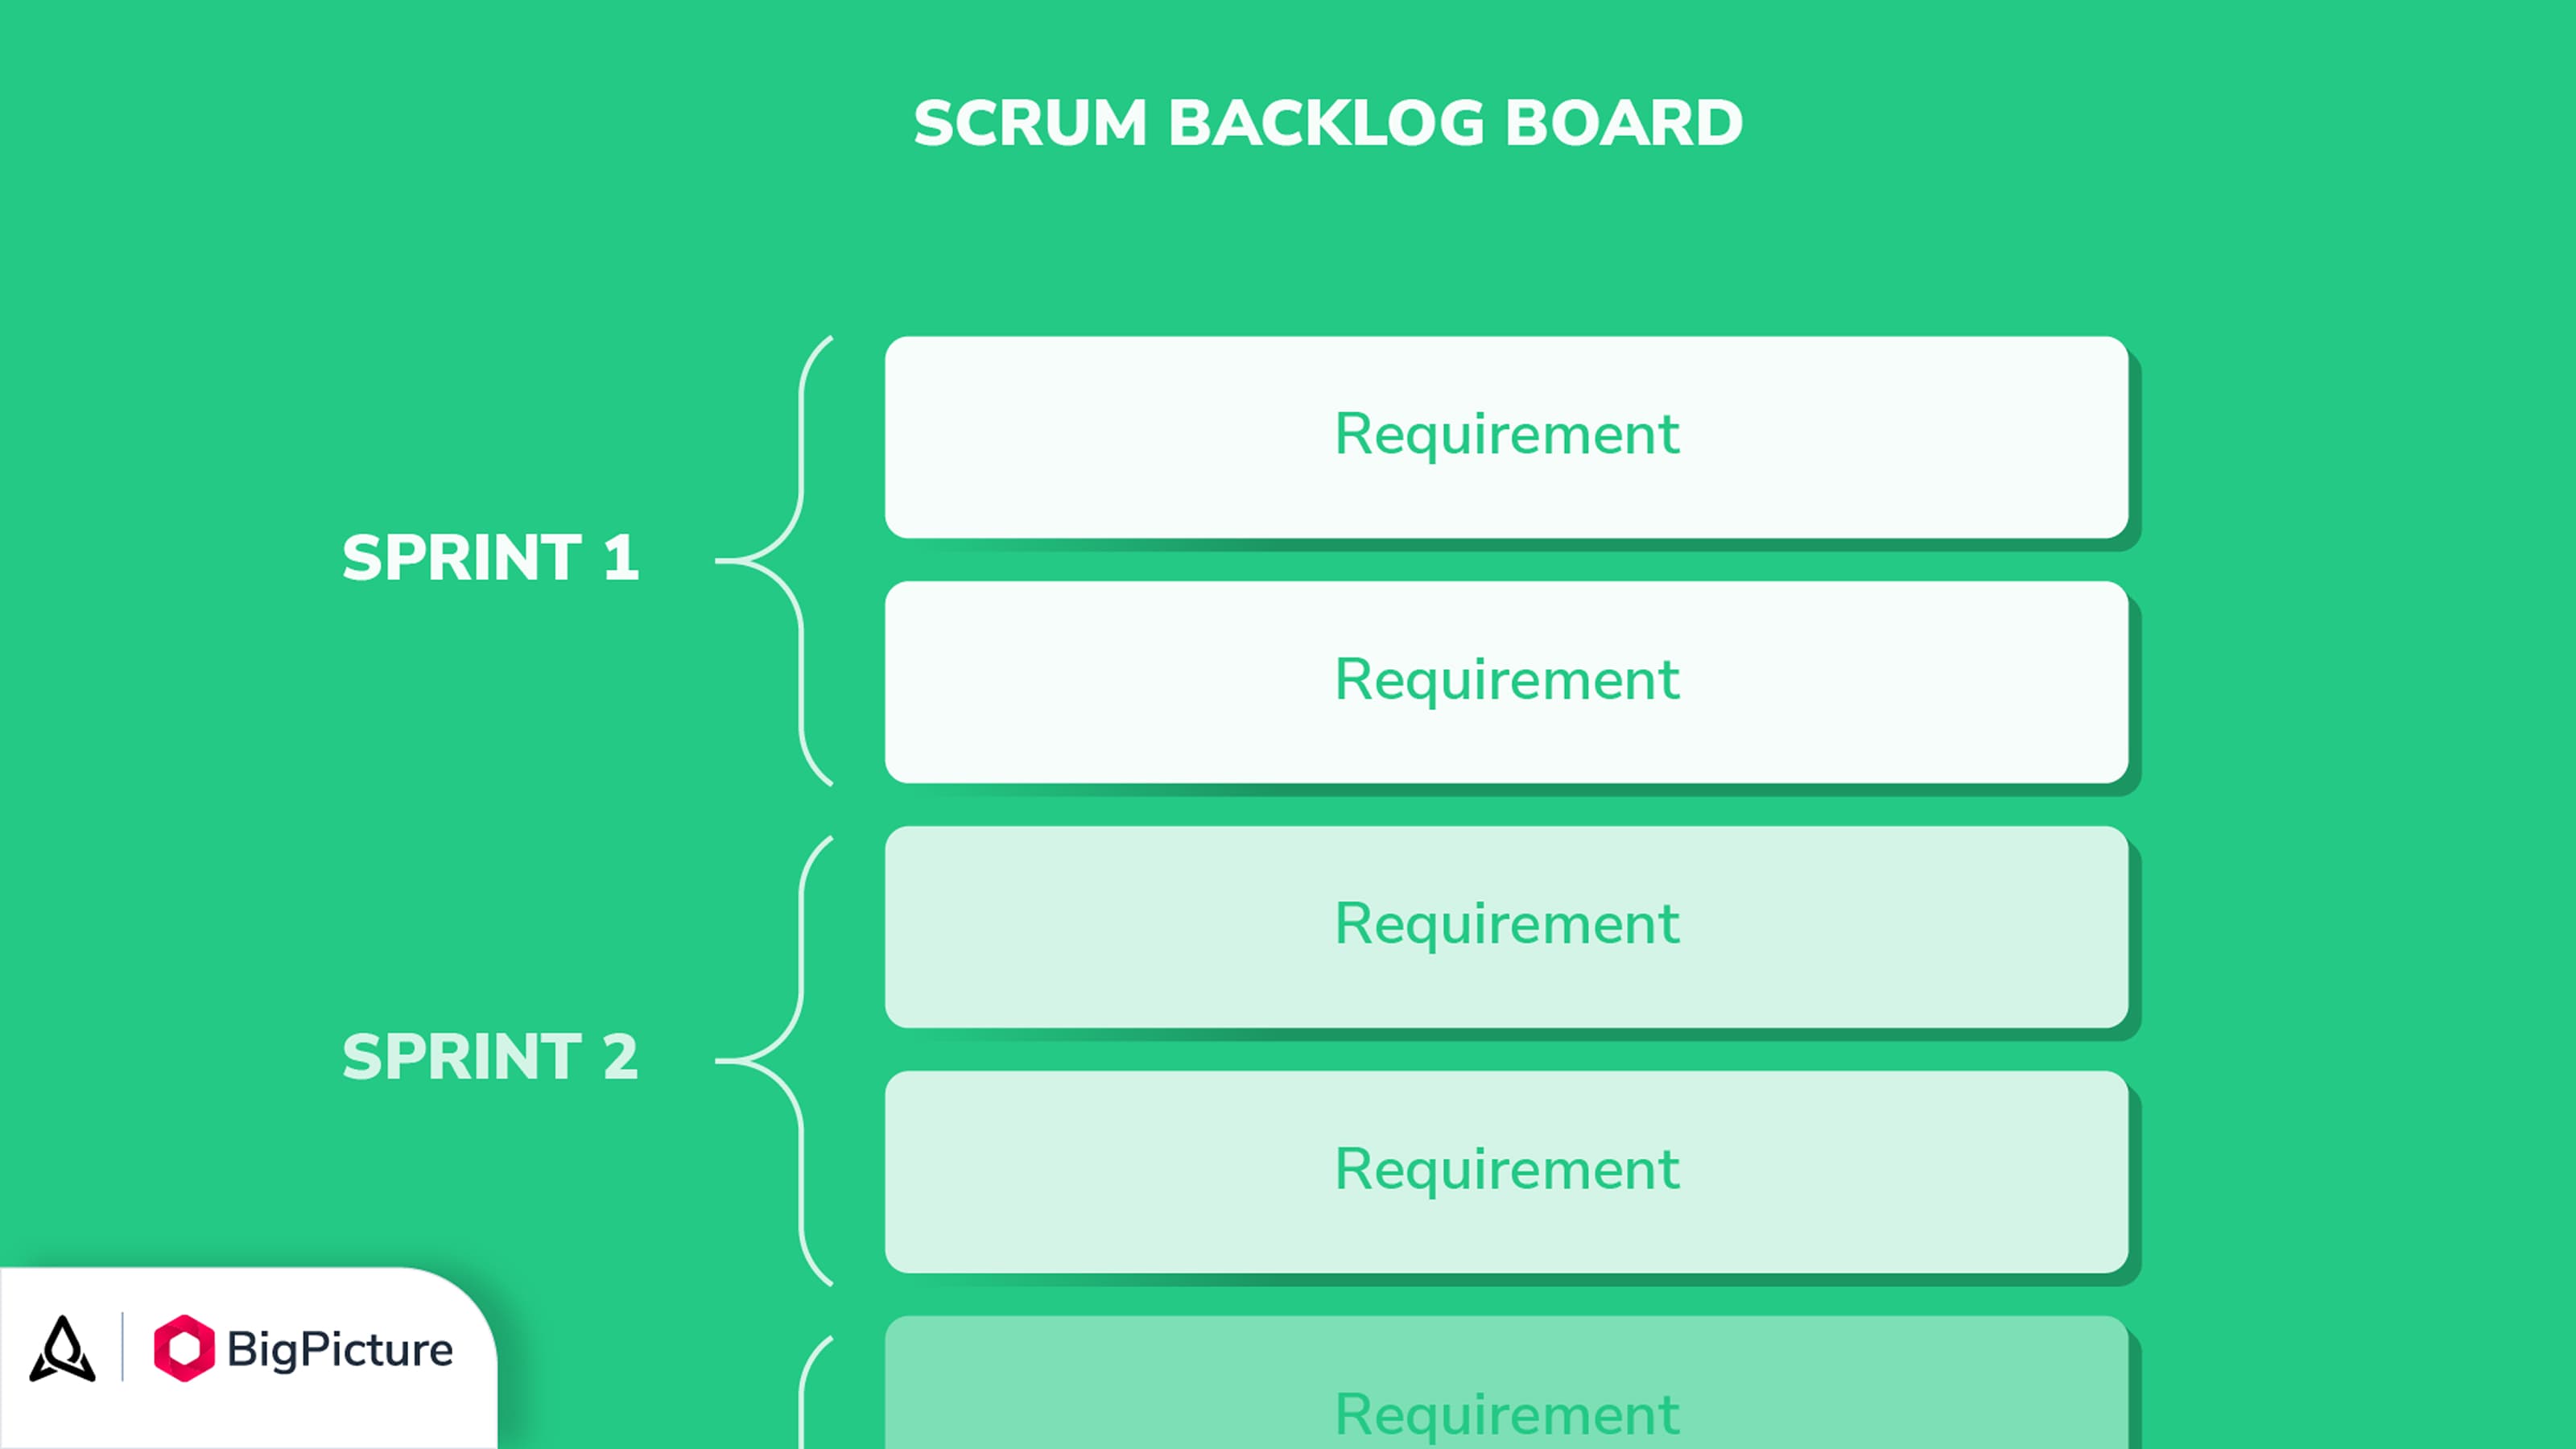
Task: Click the word BOARD in the title
Action: tap(1624, 123)
